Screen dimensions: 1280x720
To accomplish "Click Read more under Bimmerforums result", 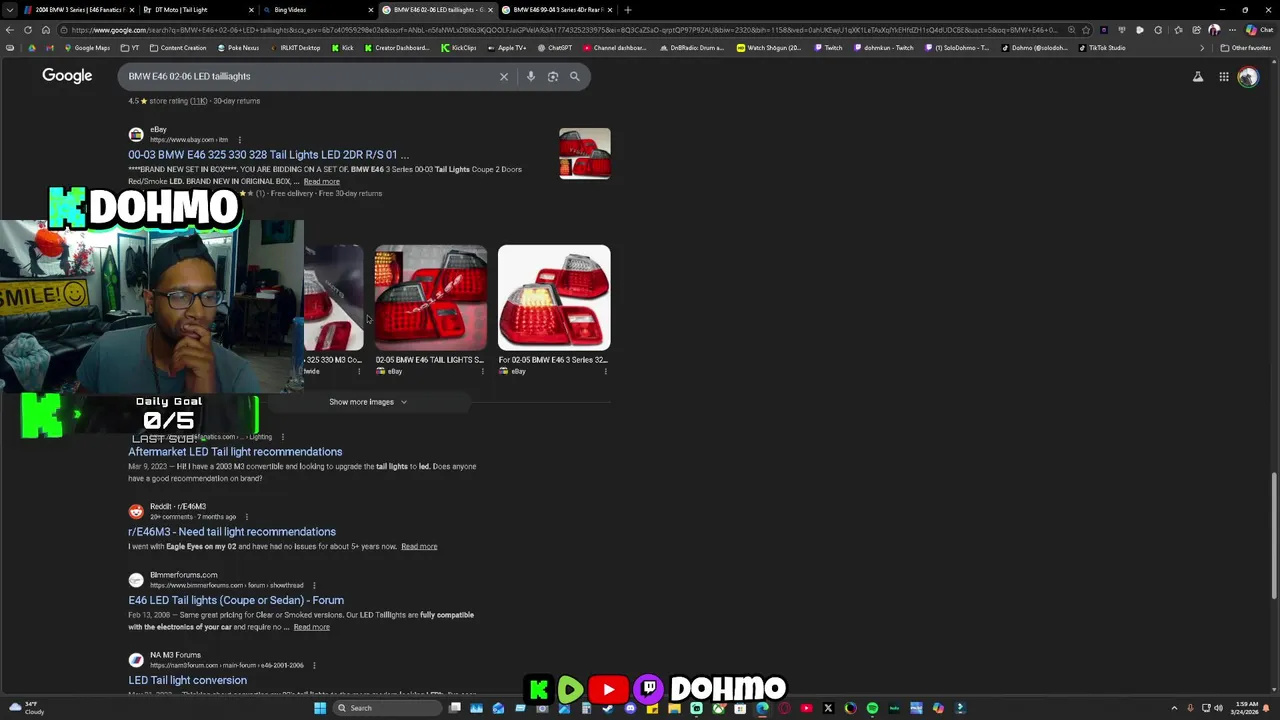I will pyautogui.click(x=311, y=627).
